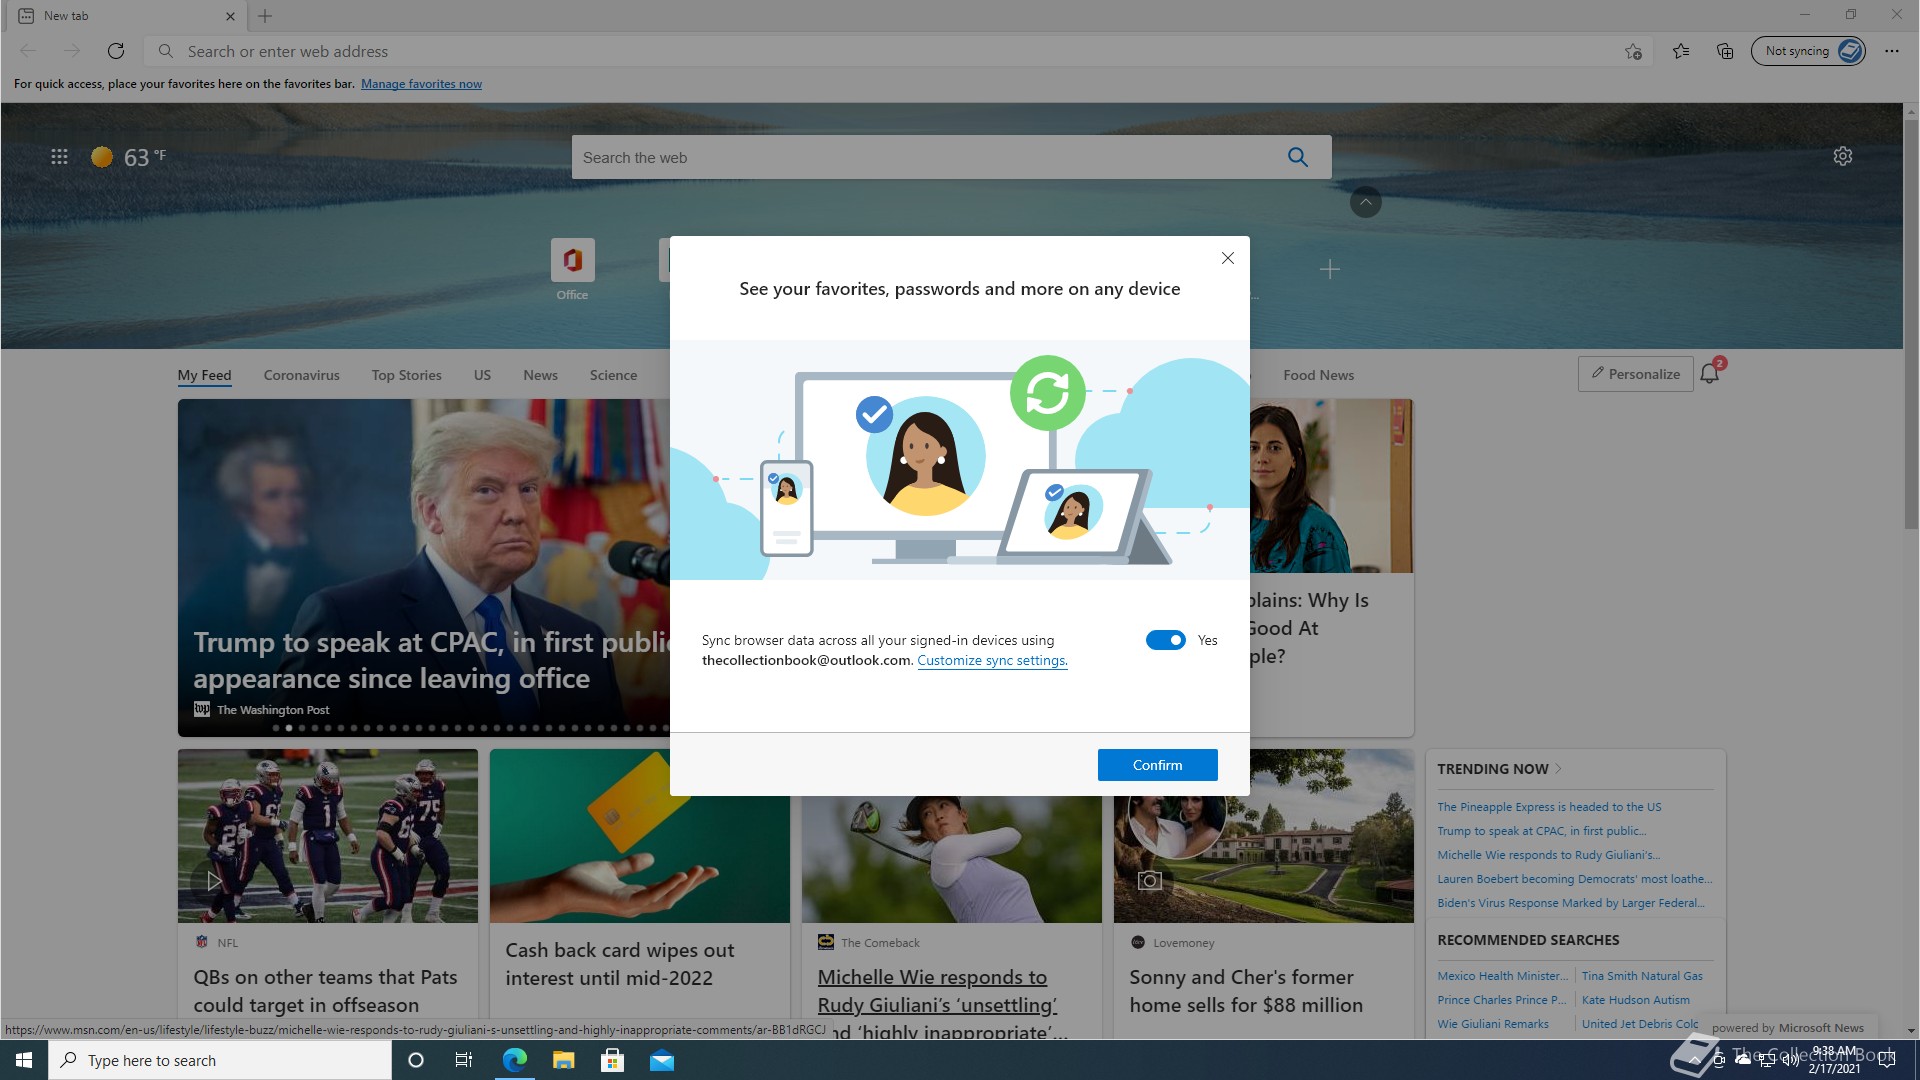Click the web search magnifier icon

point(1298,157)
